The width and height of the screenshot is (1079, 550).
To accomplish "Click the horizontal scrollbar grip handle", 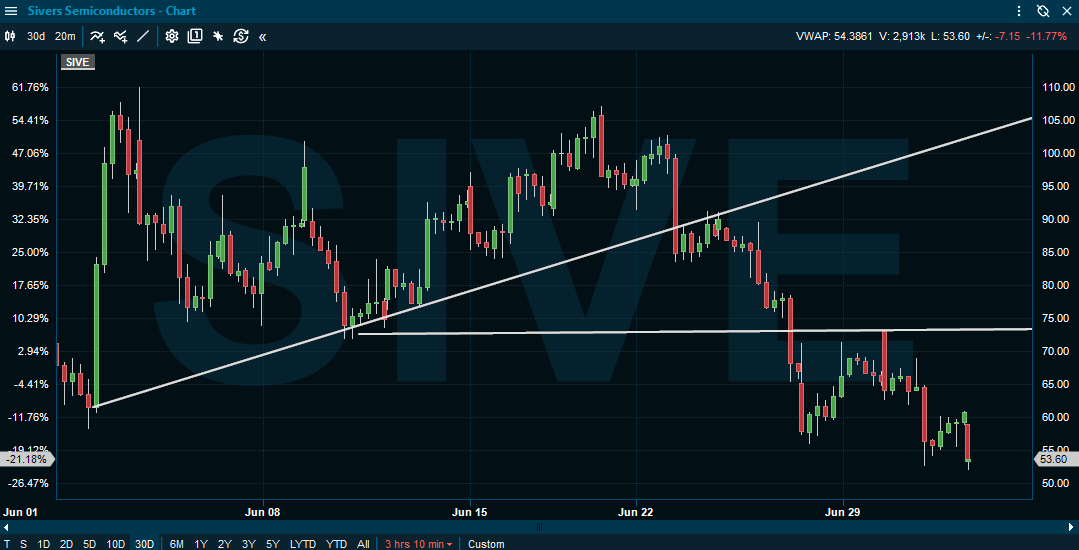I will [540, 527].
